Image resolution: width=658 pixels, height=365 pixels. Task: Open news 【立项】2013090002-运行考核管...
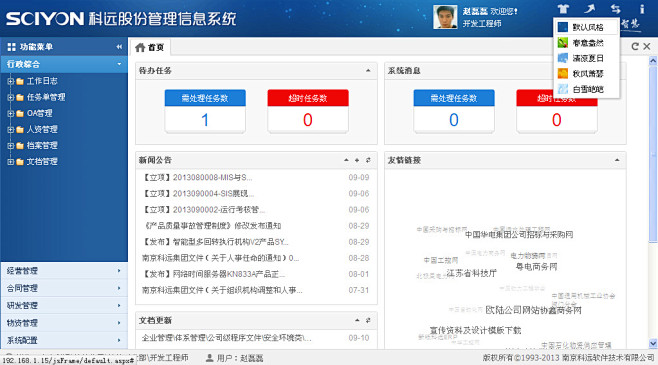204,209
